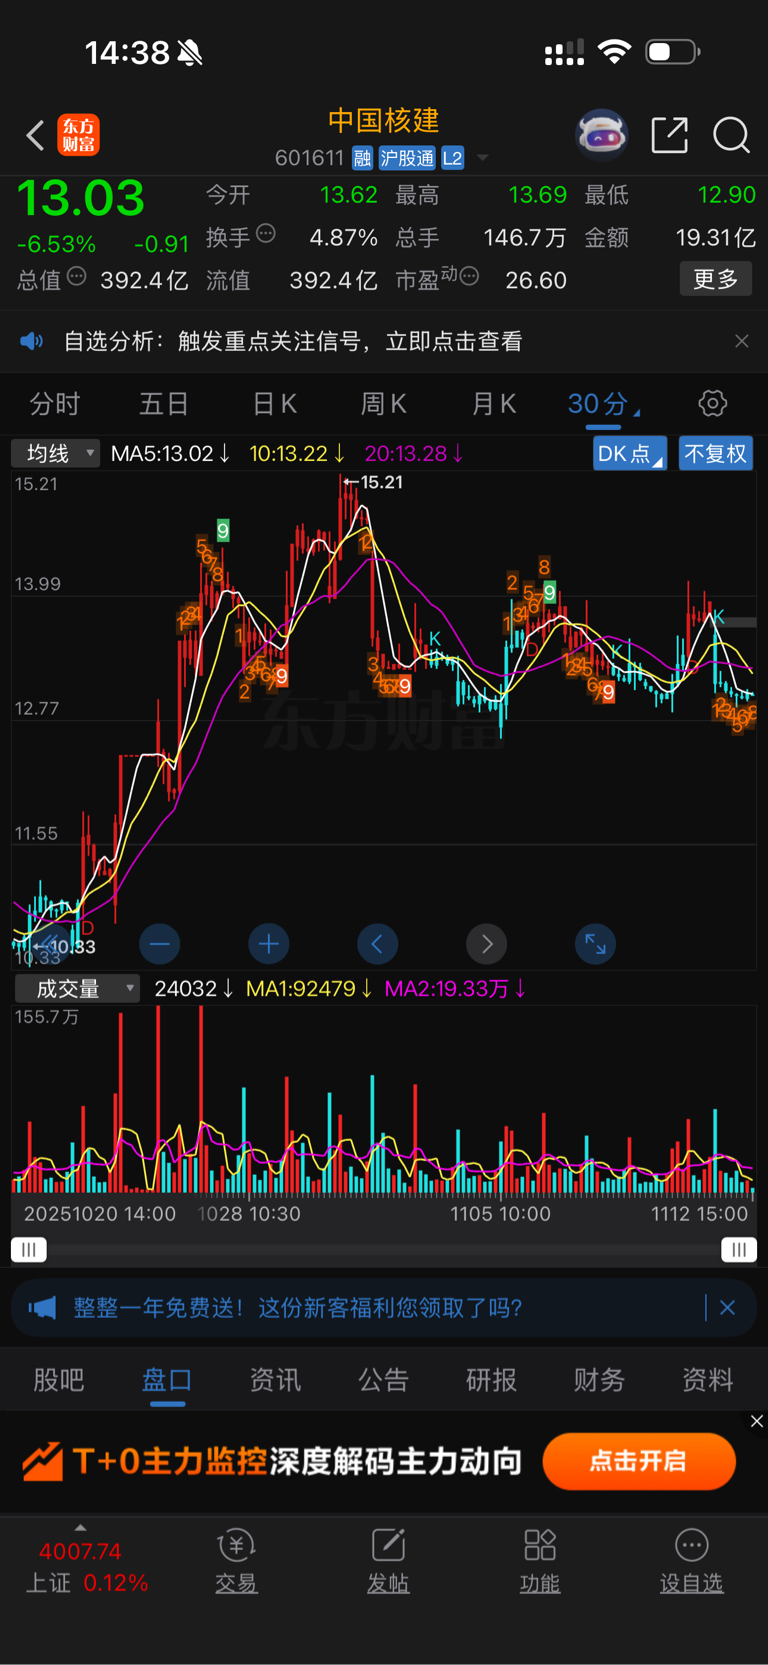Tap the 中国核建 stock title
Image resolution: width=768 pixels, height=1665 pixels.
384,121
